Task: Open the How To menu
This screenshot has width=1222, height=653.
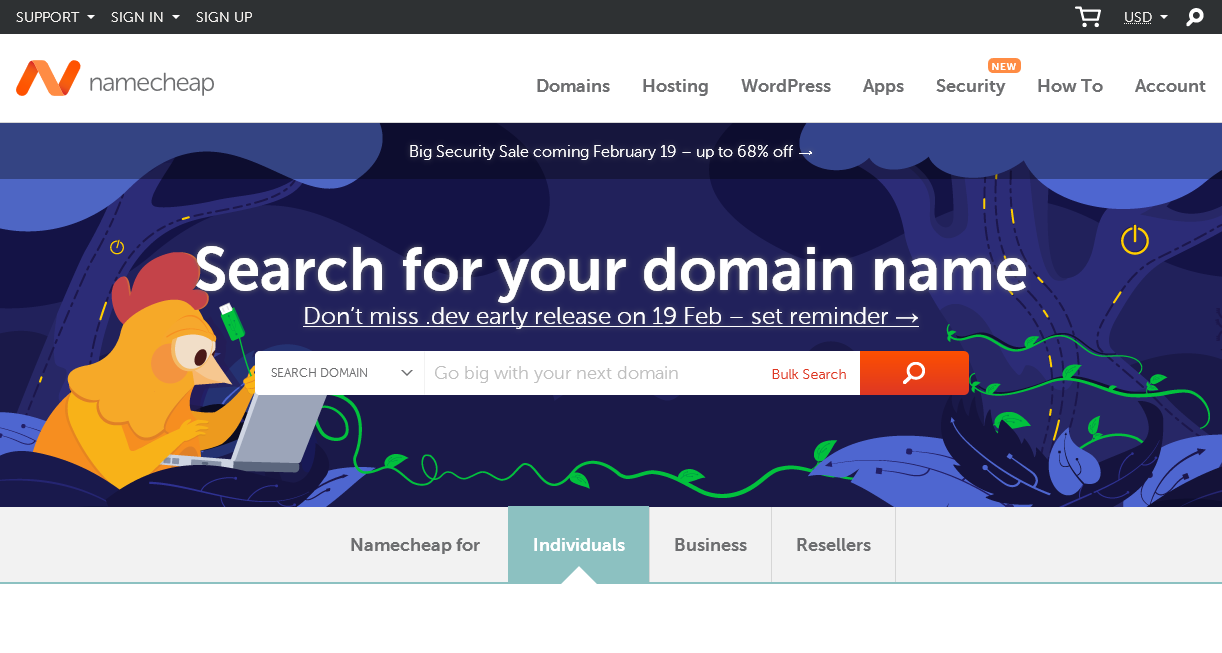Action: [x=1070, y=86]
